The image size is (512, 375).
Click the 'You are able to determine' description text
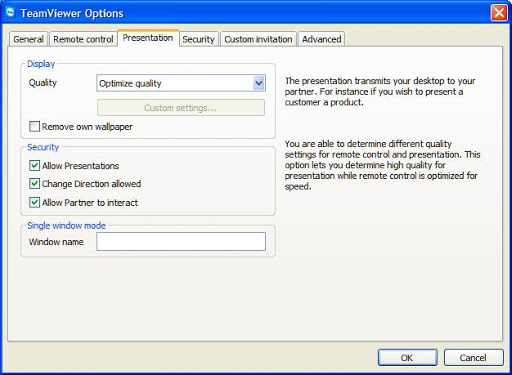[382, 165]
